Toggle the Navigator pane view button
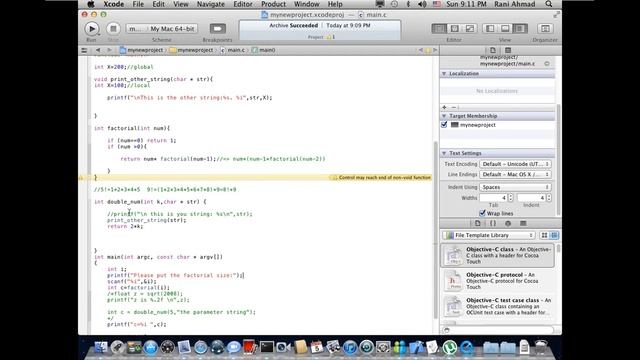The width and height of the screenshot is (640, 360). pos(490,29)
